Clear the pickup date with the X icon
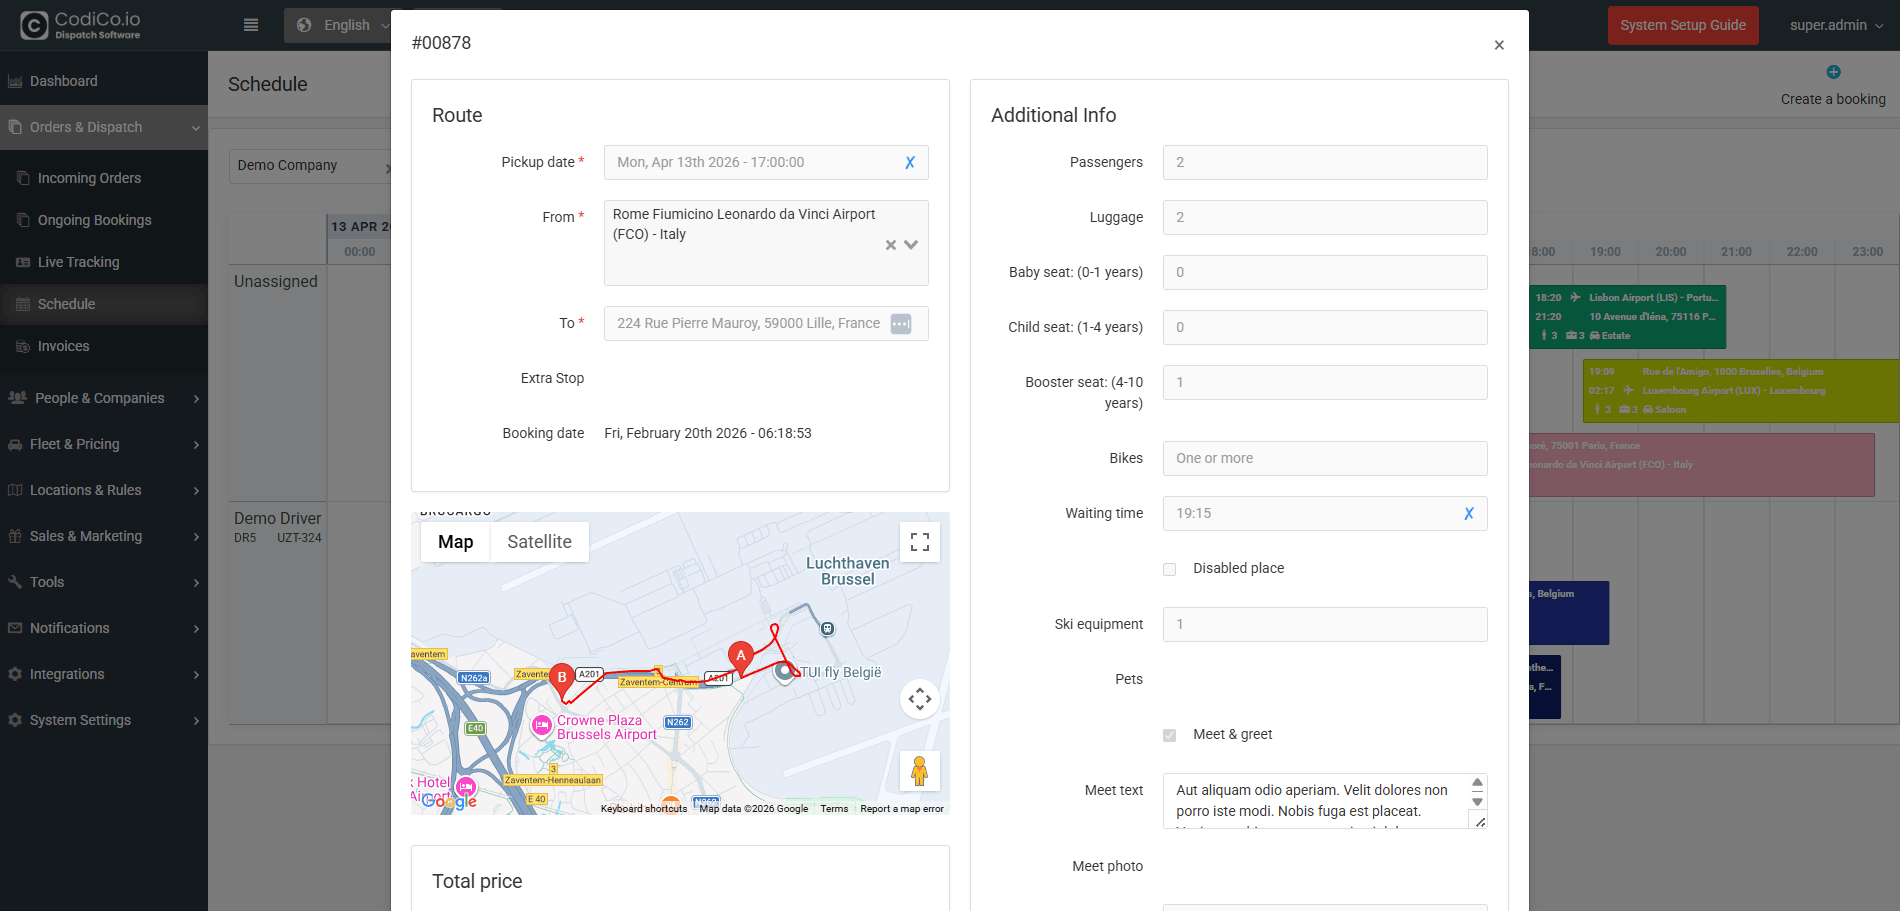Viewport: 1900px width, 911px height. 909,163
